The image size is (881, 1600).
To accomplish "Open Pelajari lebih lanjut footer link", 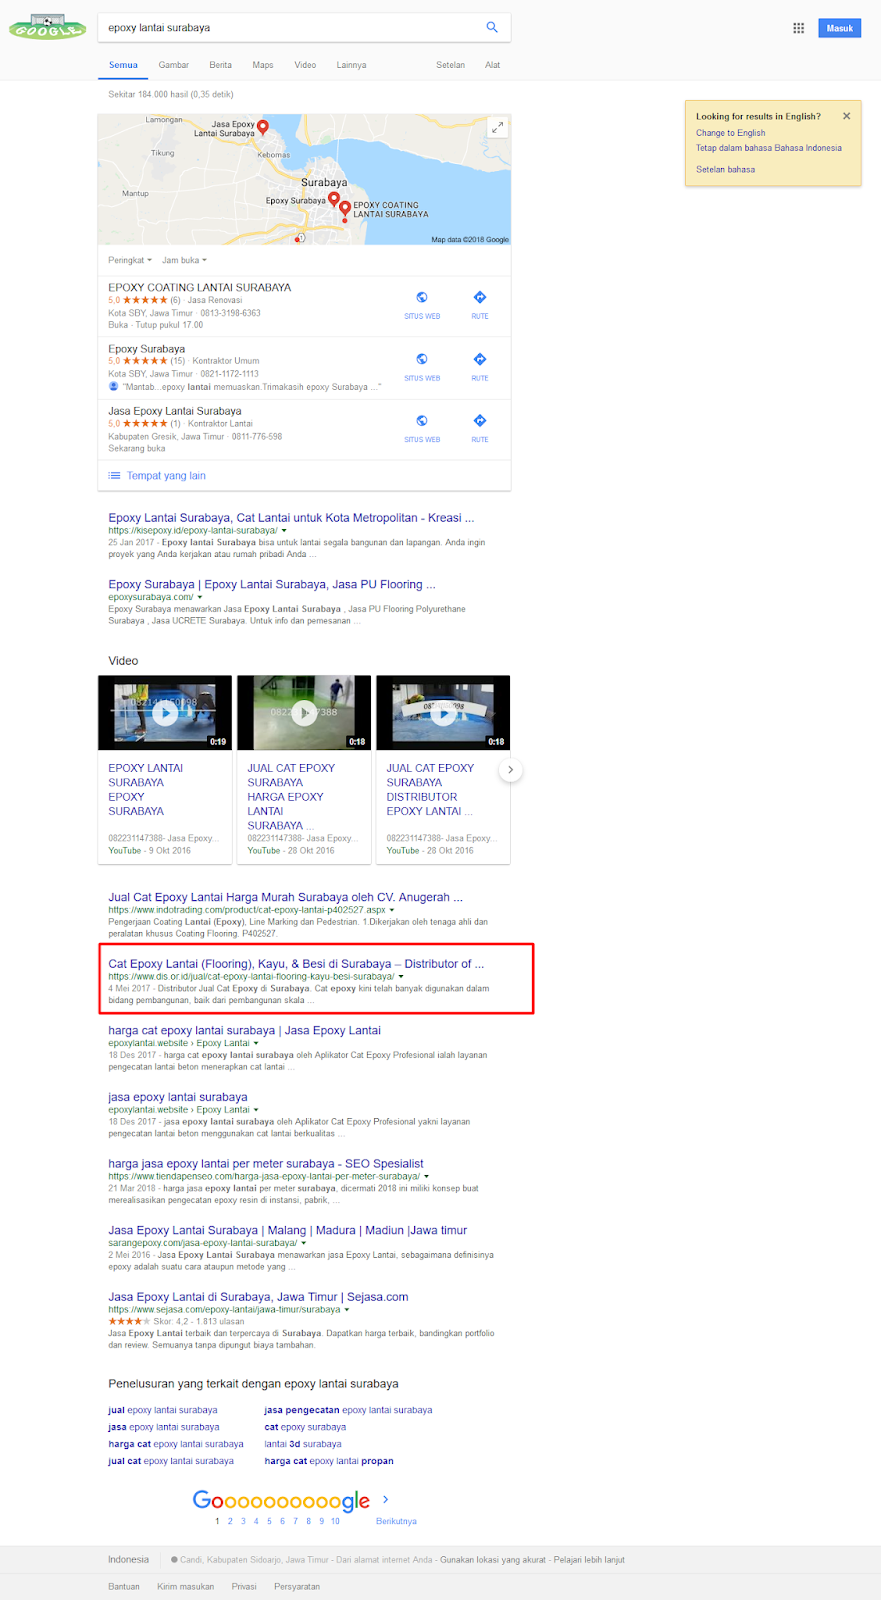I will 589,1560.
